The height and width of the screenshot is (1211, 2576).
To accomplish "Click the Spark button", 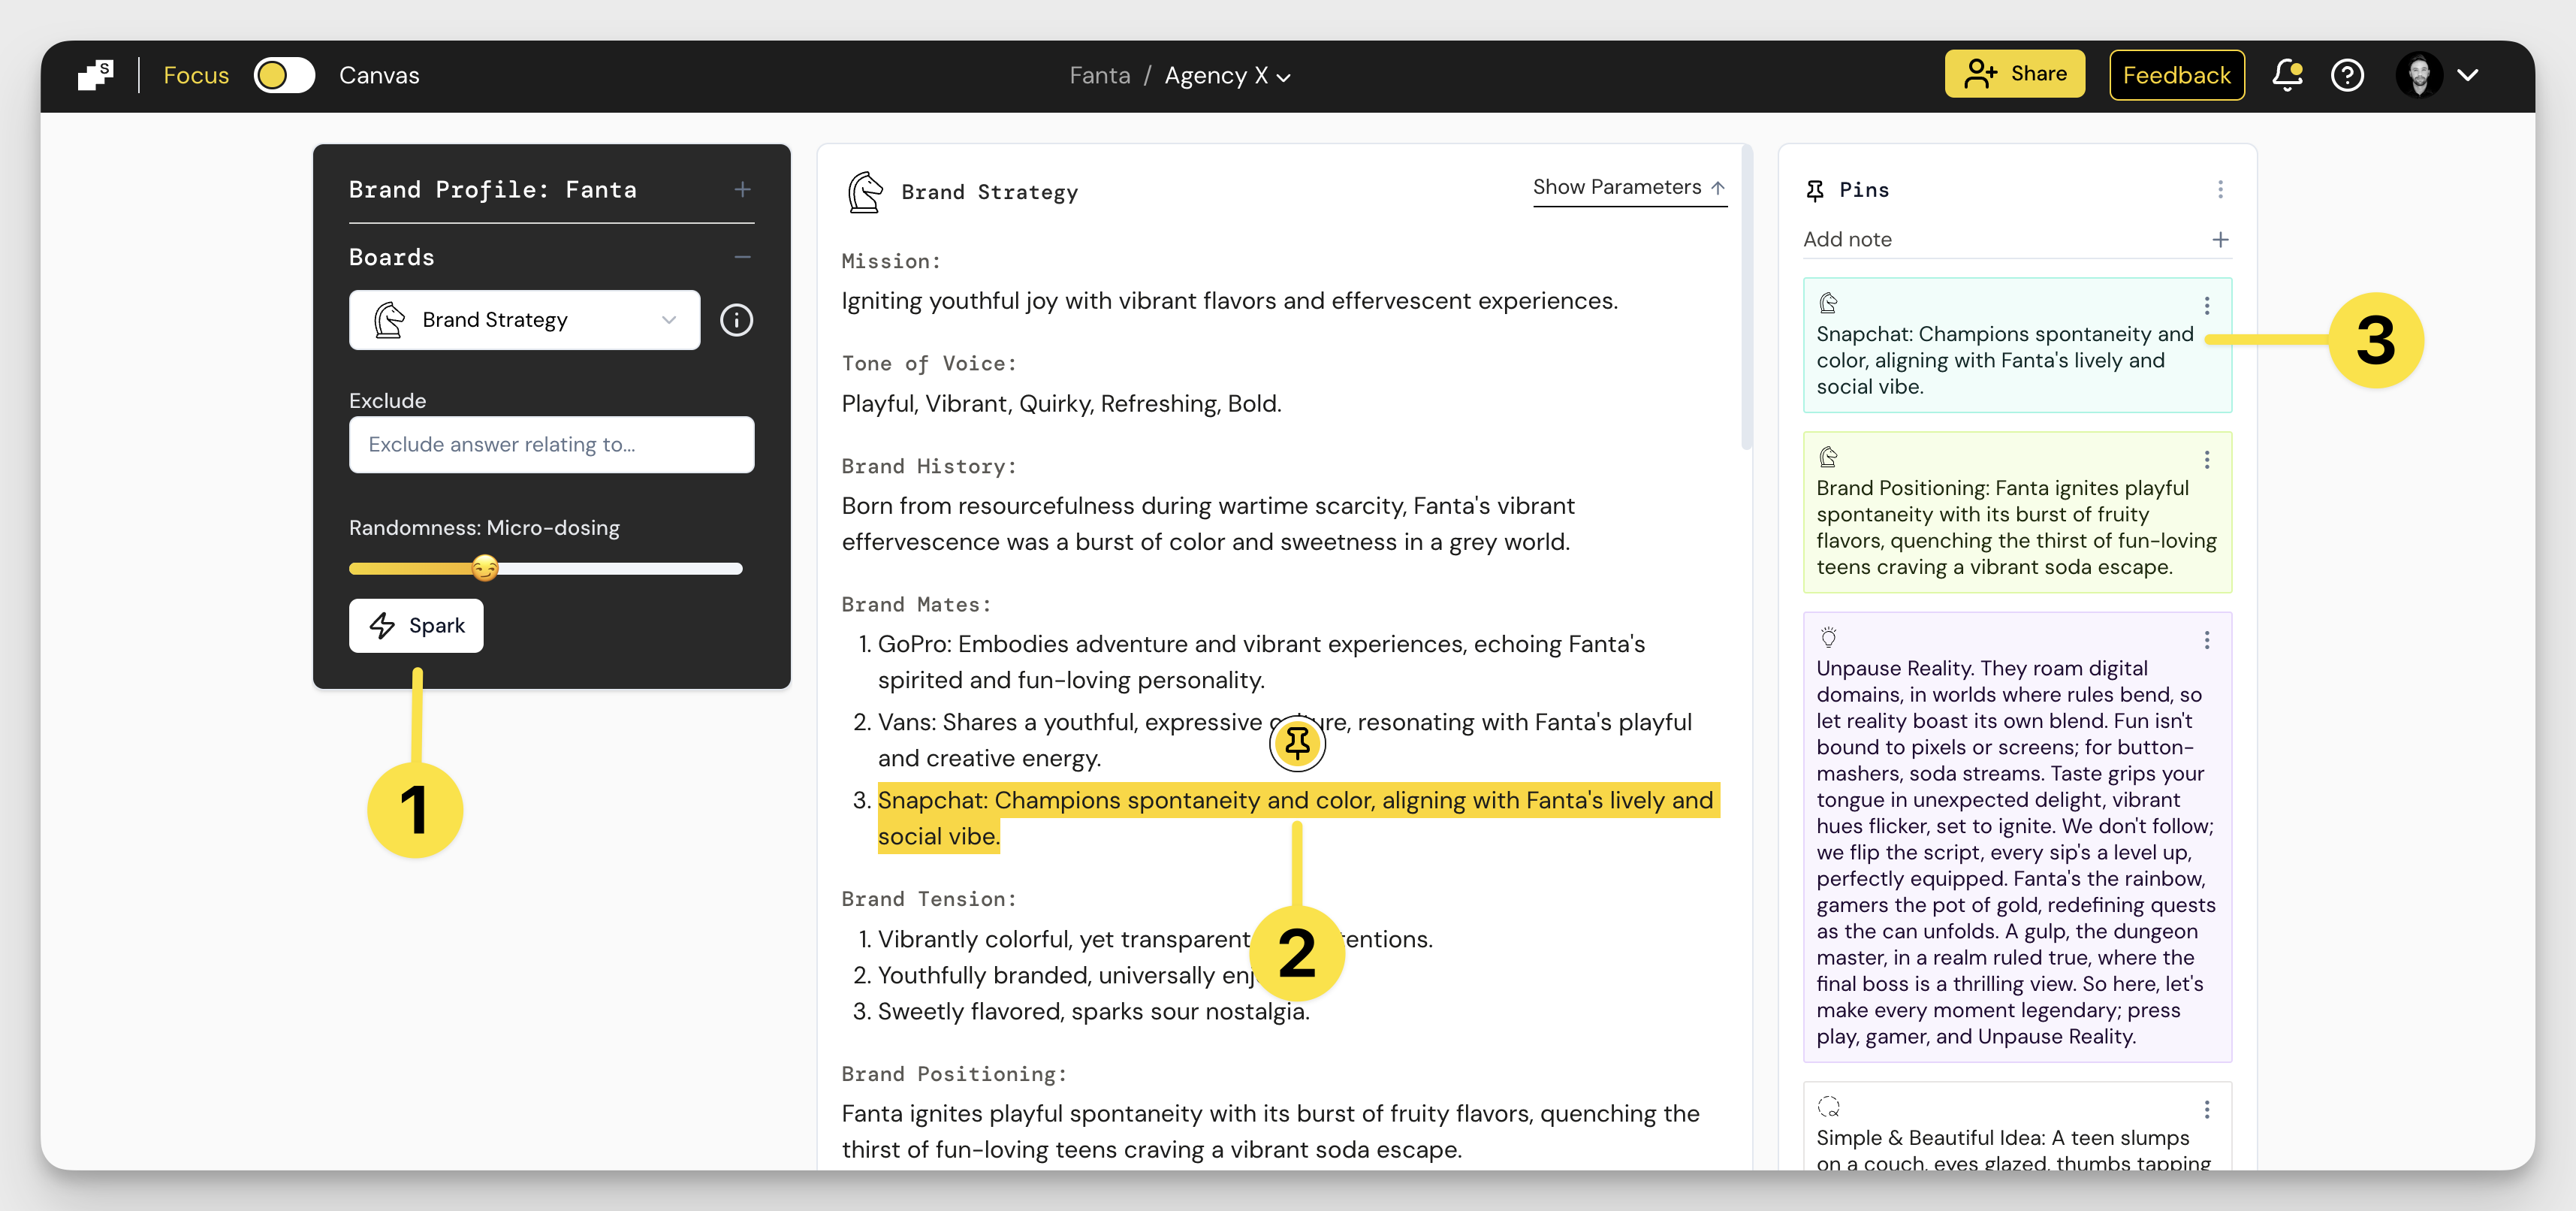I will click(x=416, y=625).
